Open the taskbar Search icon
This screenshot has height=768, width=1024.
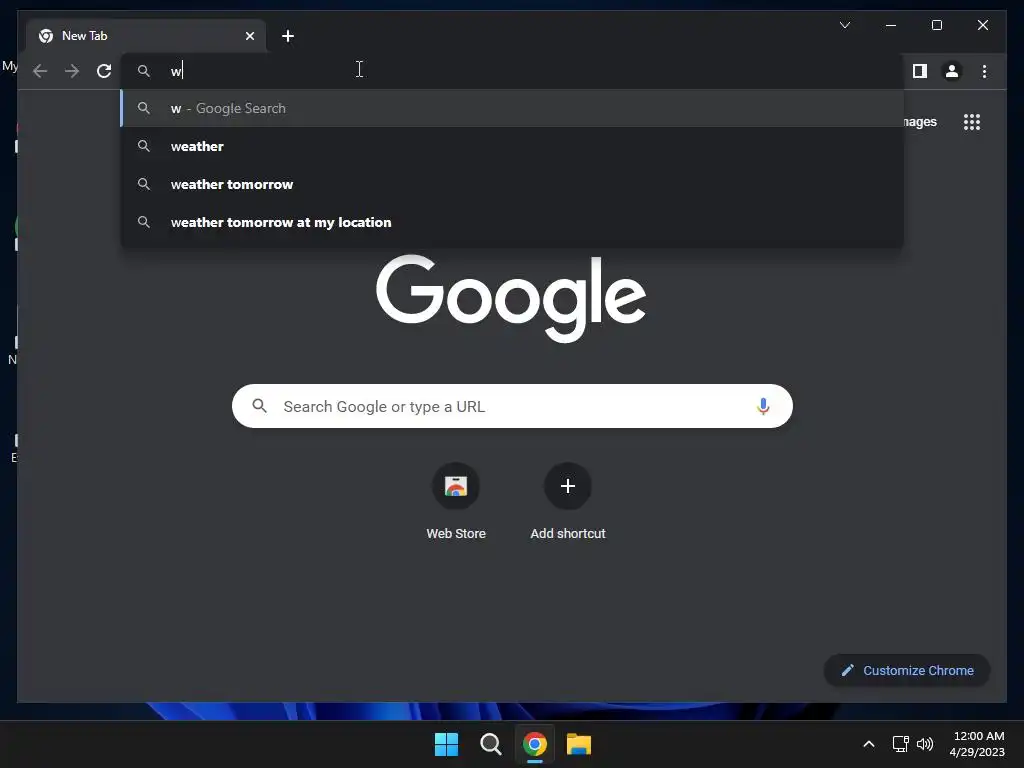click(490, 744)
